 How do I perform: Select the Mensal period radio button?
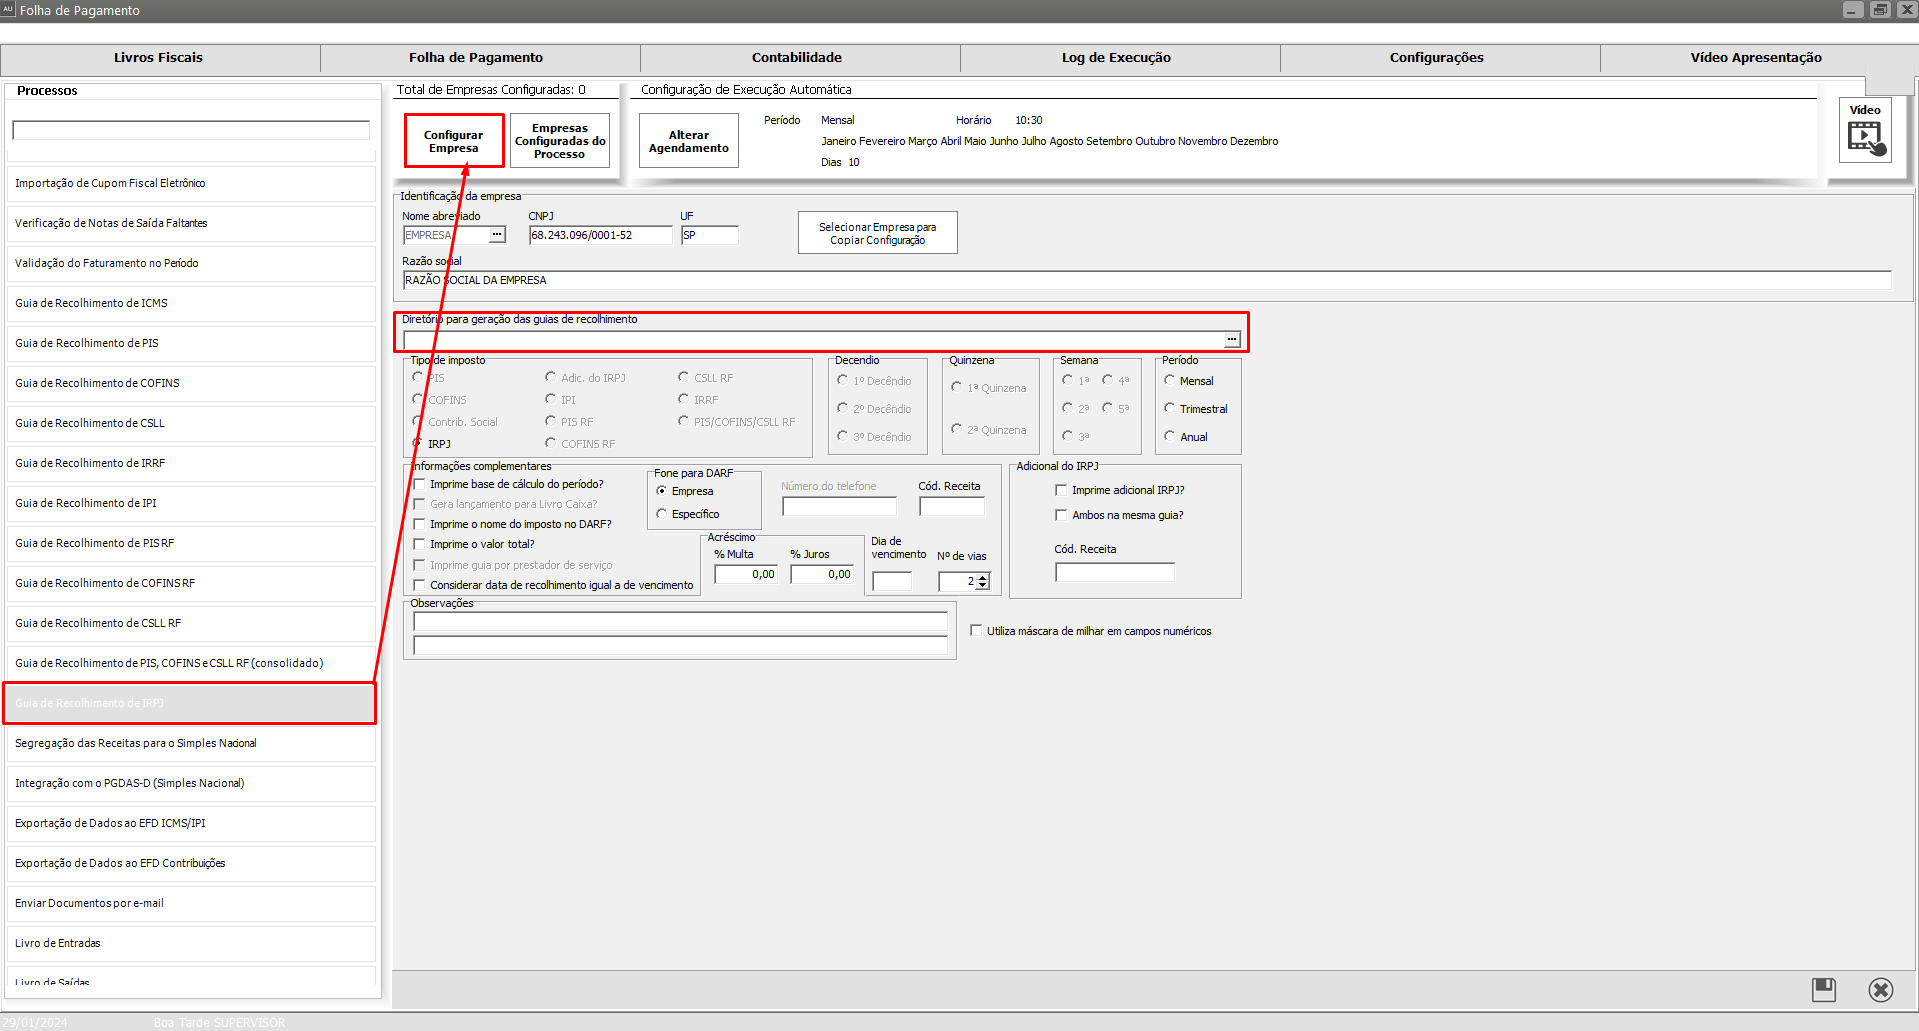pos(1169,381)
